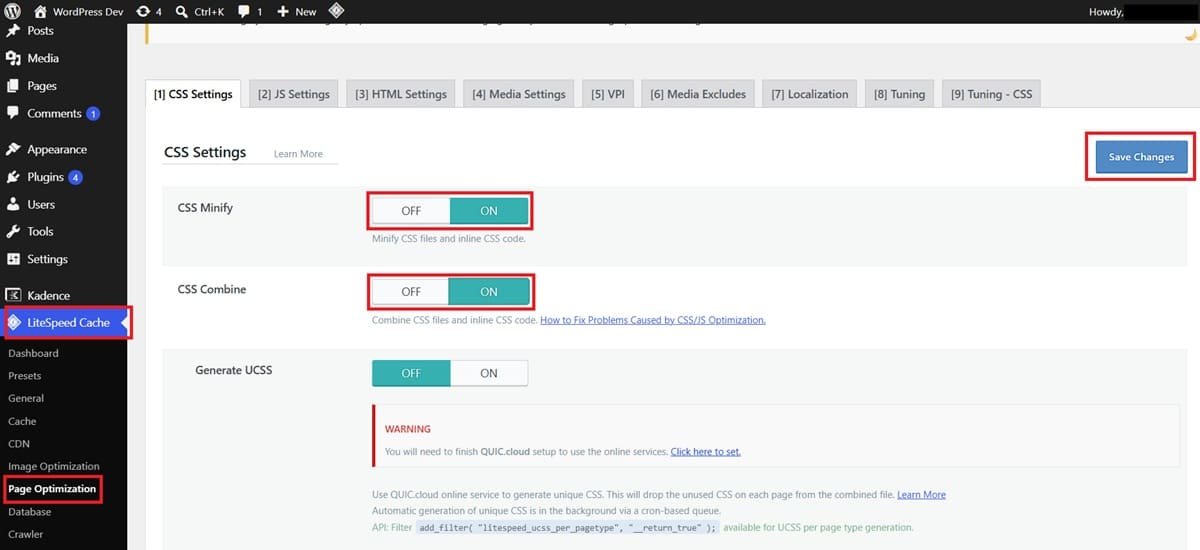The image size is (1200, 550).
Task: Open the General submenu item
Action: (x=26, y=398)
